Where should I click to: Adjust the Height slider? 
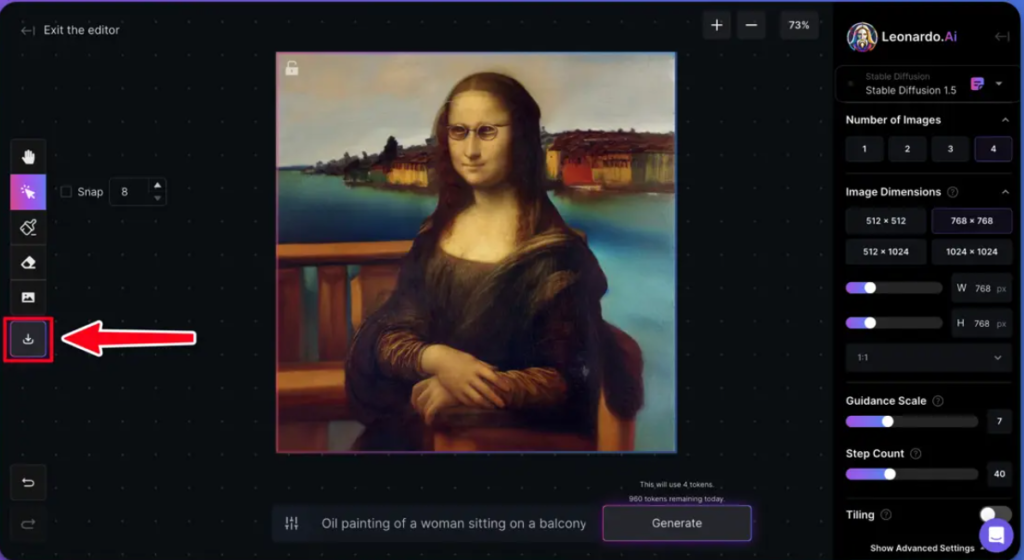[893, 323]
